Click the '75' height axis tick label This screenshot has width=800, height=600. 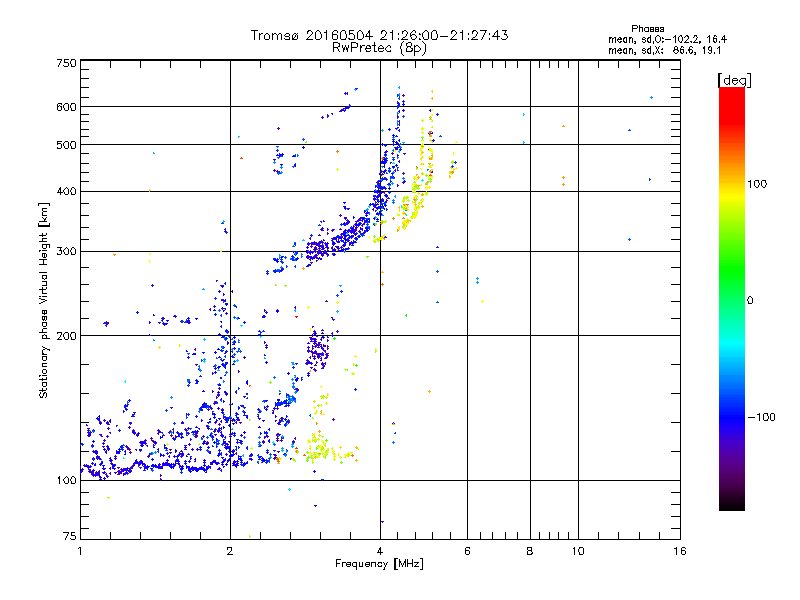click(70, 536)
